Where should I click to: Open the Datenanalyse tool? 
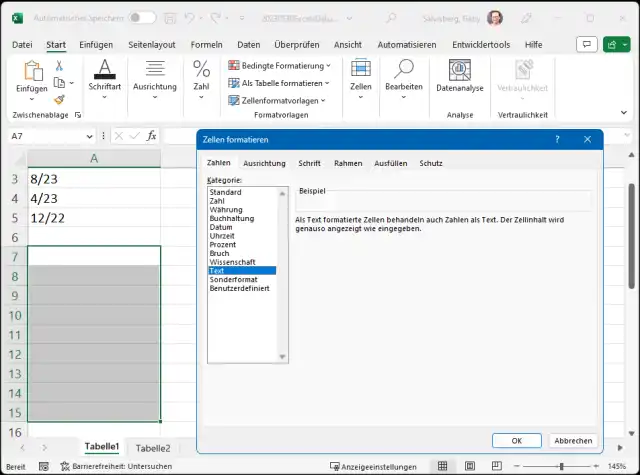pyautogui.click(x=460, y=72)
